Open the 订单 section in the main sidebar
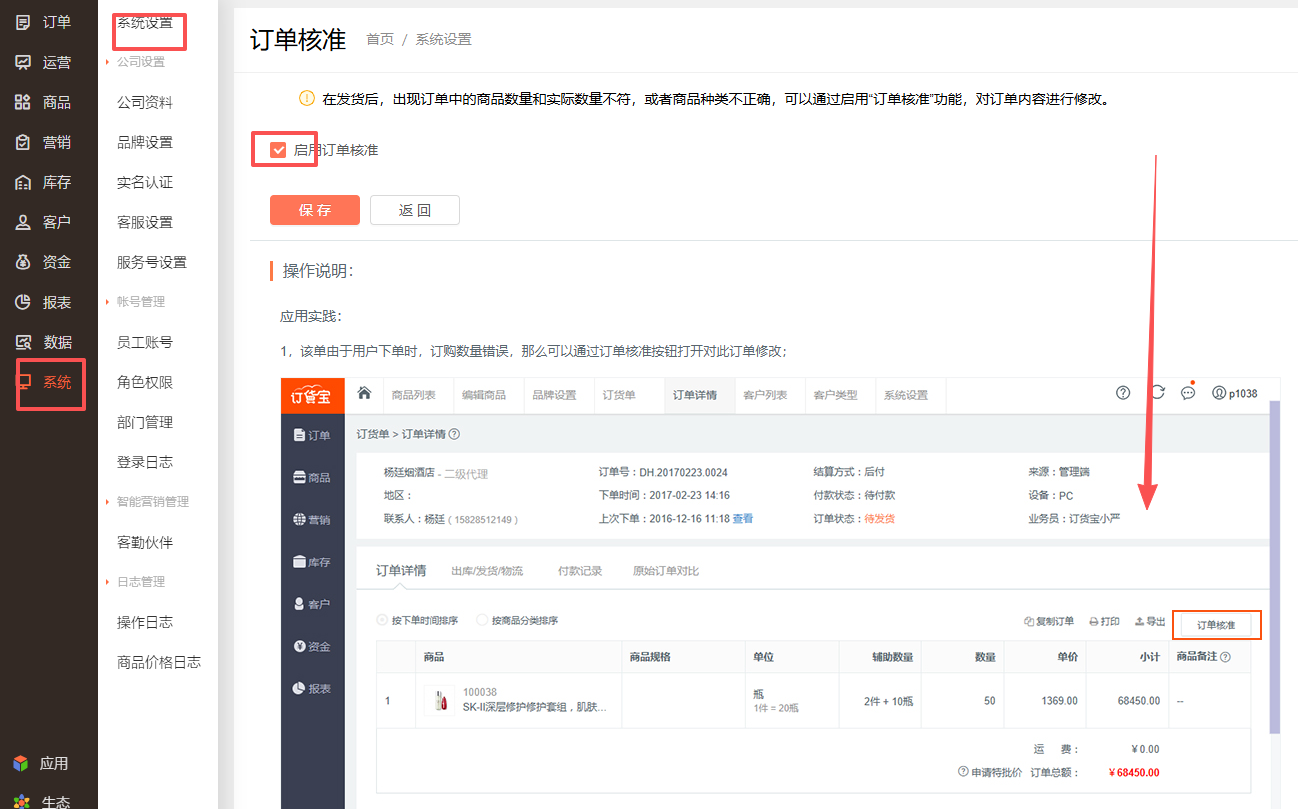 tap(43, 22)
